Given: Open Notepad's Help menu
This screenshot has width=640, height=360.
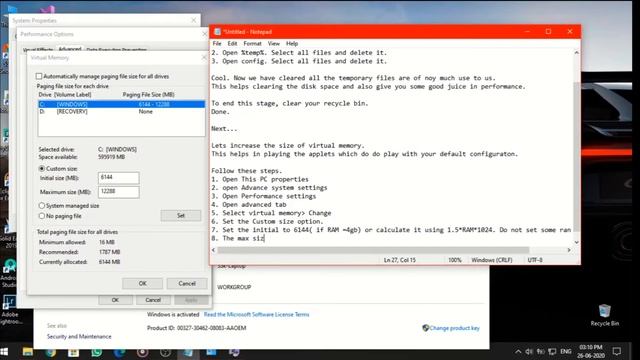Looking at the screenshot, I should [292, 43].
